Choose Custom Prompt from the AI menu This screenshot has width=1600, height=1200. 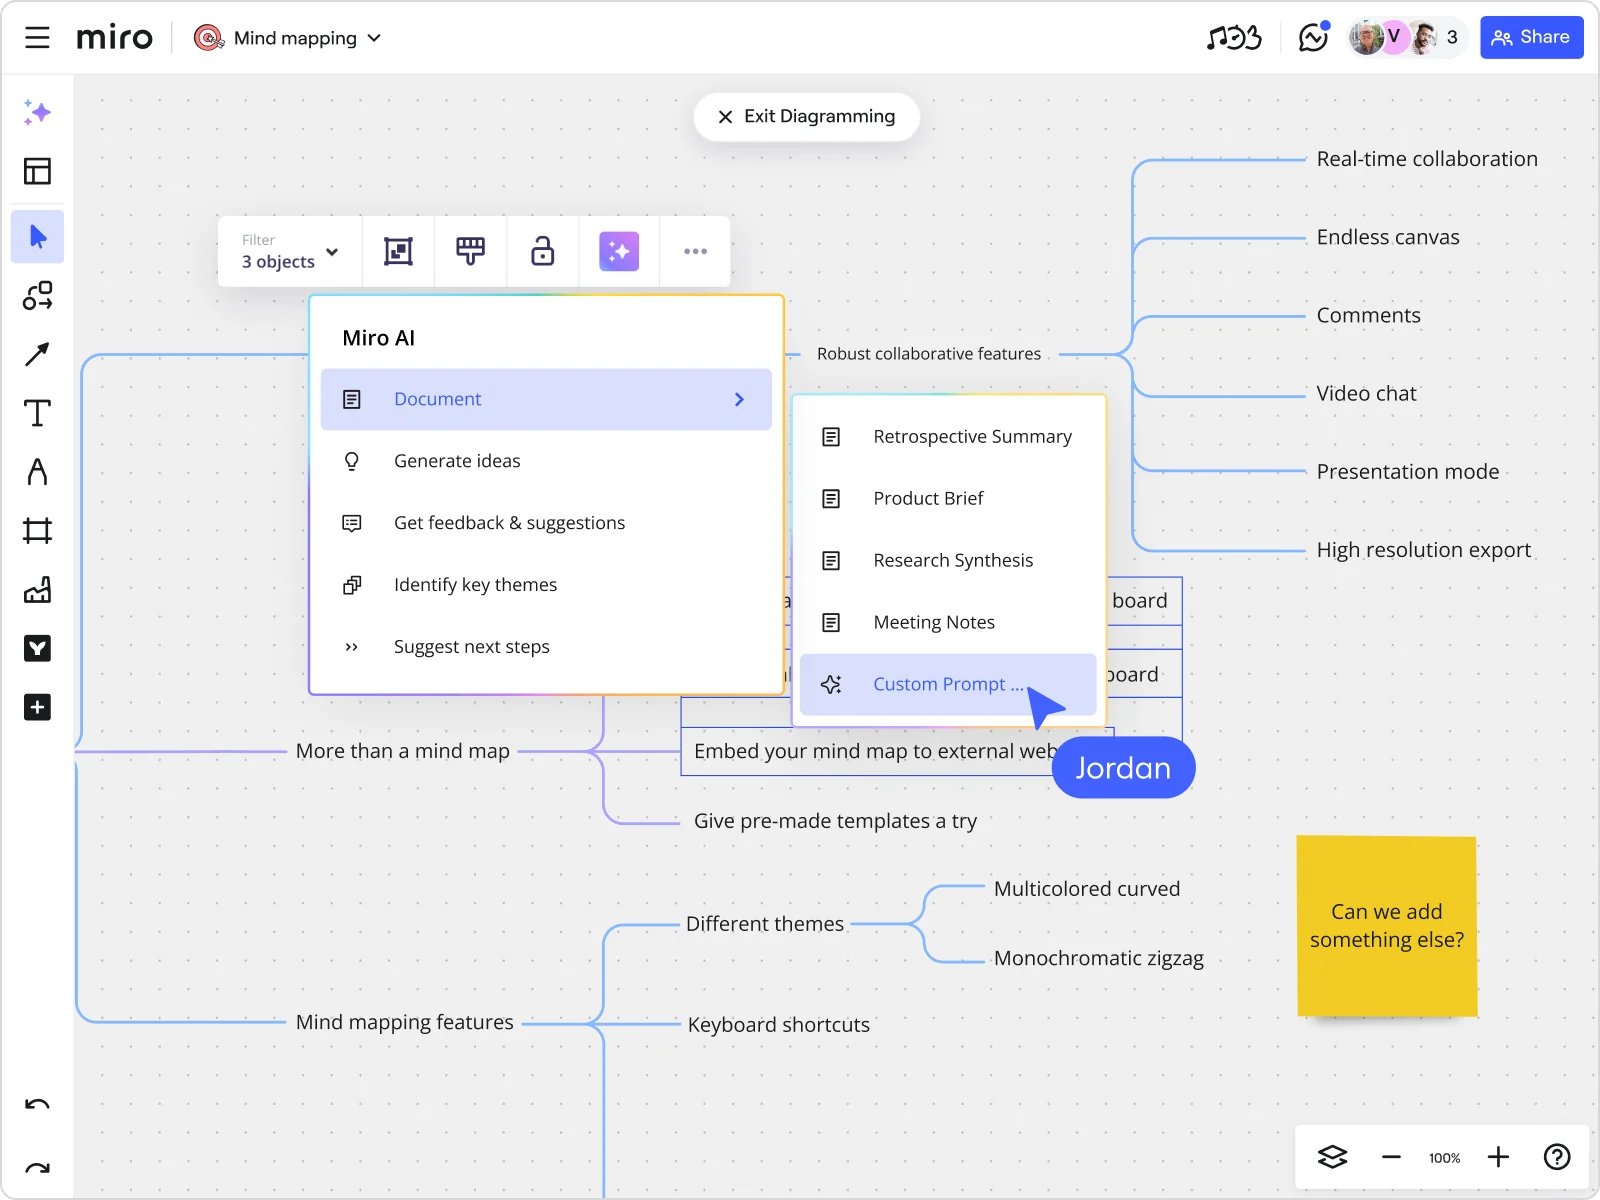pyautogui.click(x=946, y=684)
